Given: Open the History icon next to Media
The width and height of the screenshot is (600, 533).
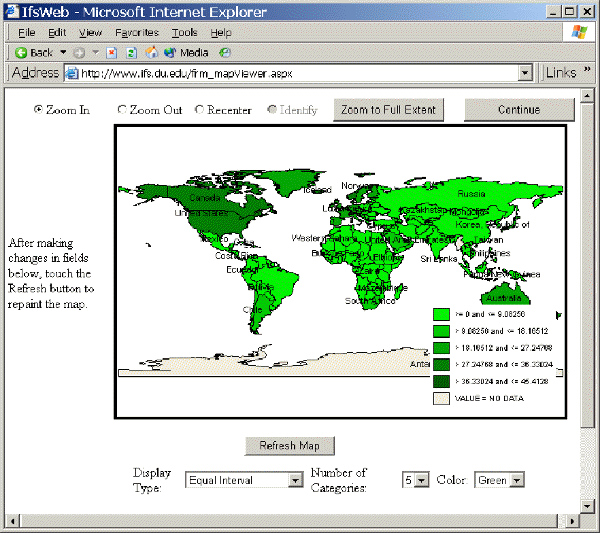Looking at the screenshot, I should 225,52.
